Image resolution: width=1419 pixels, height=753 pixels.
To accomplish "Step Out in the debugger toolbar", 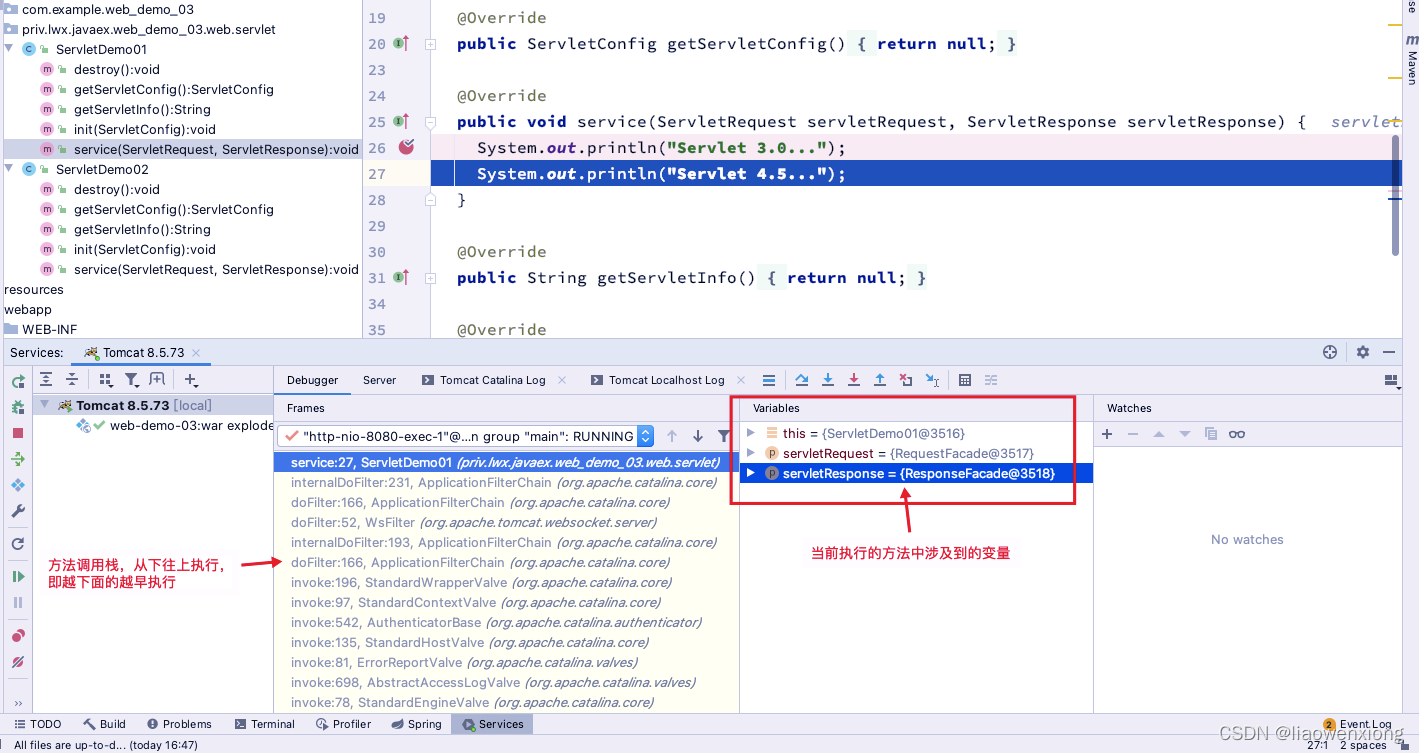I will (880, 380).
